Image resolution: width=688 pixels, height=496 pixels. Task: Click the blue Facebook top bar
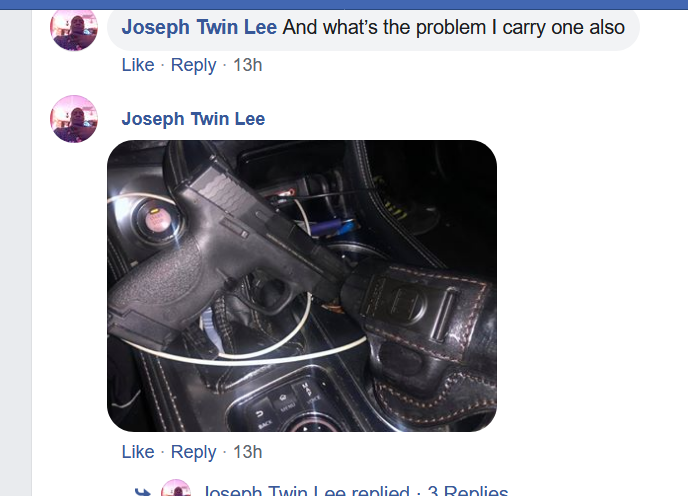pyautogui.click(x=344, y=4)
